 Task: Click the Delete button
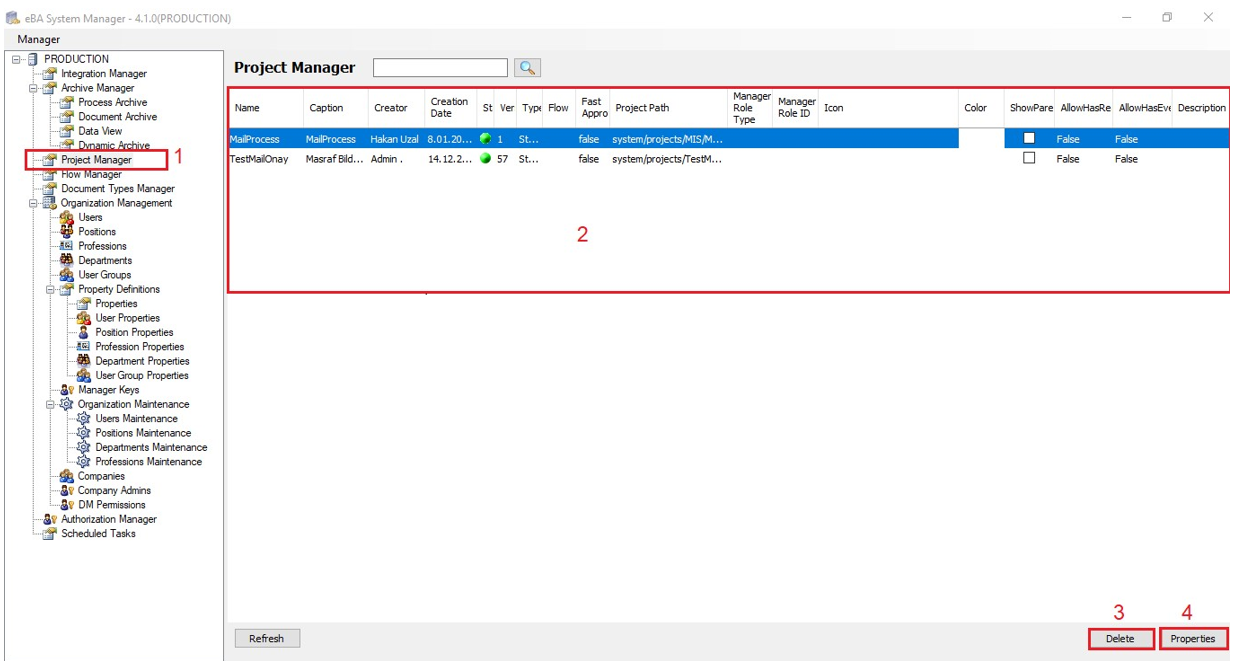1121,638
